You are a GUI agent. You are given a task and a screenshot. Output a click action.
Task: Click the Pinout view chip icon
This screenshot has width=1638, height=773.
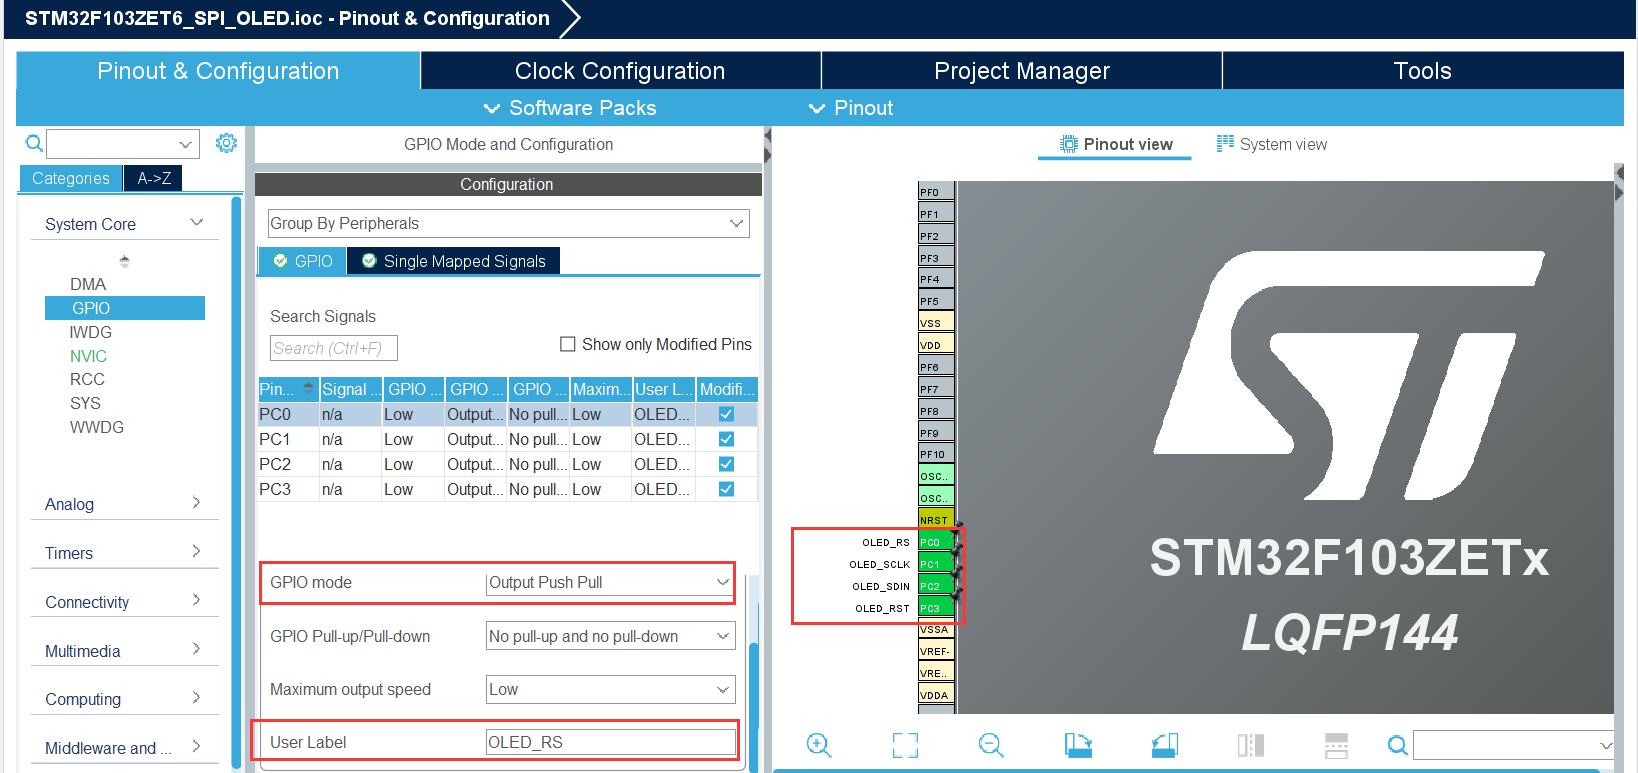coord(1069,144)
